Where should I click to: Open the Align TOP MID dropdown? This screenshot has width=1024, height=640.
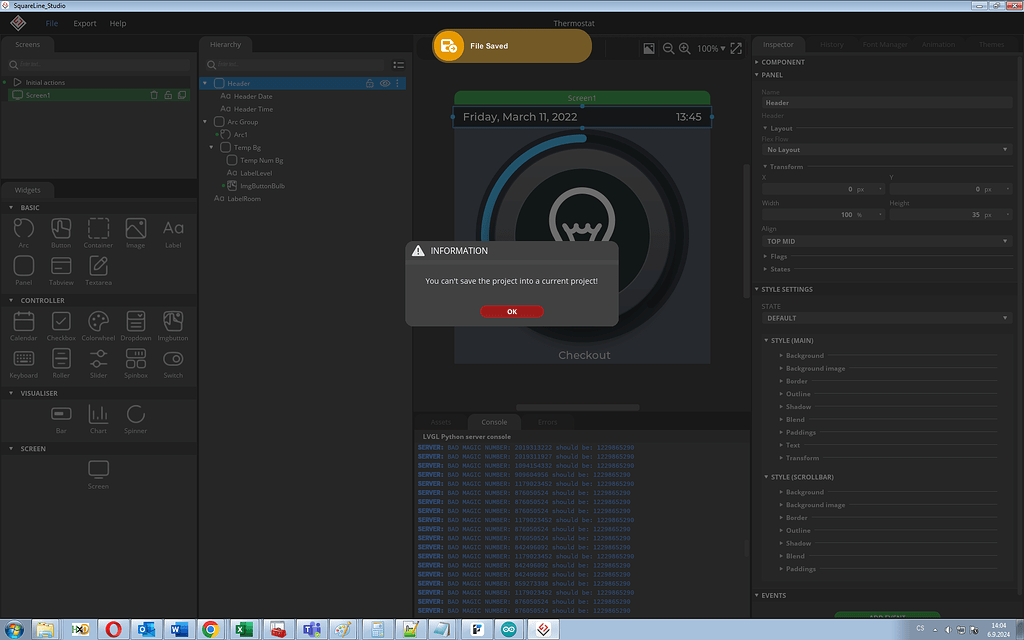coord(887,241)
